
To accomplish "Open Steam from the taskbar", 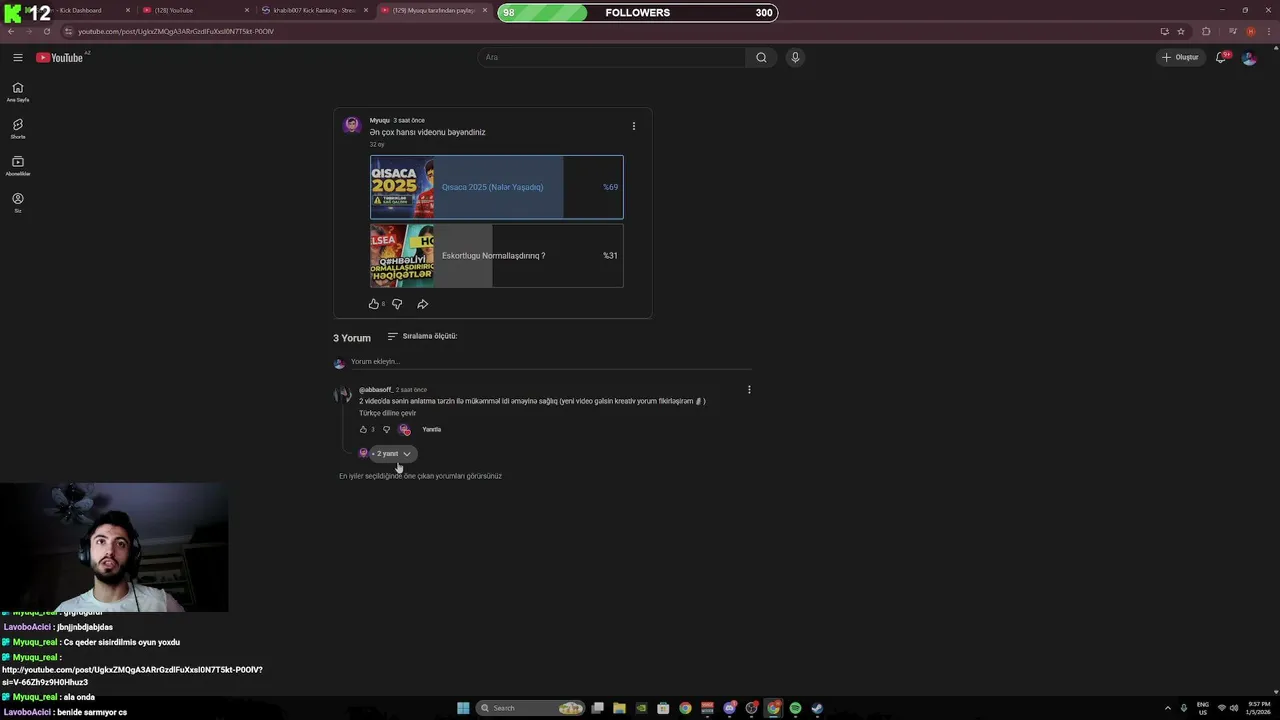I will (x=817, y=708).
